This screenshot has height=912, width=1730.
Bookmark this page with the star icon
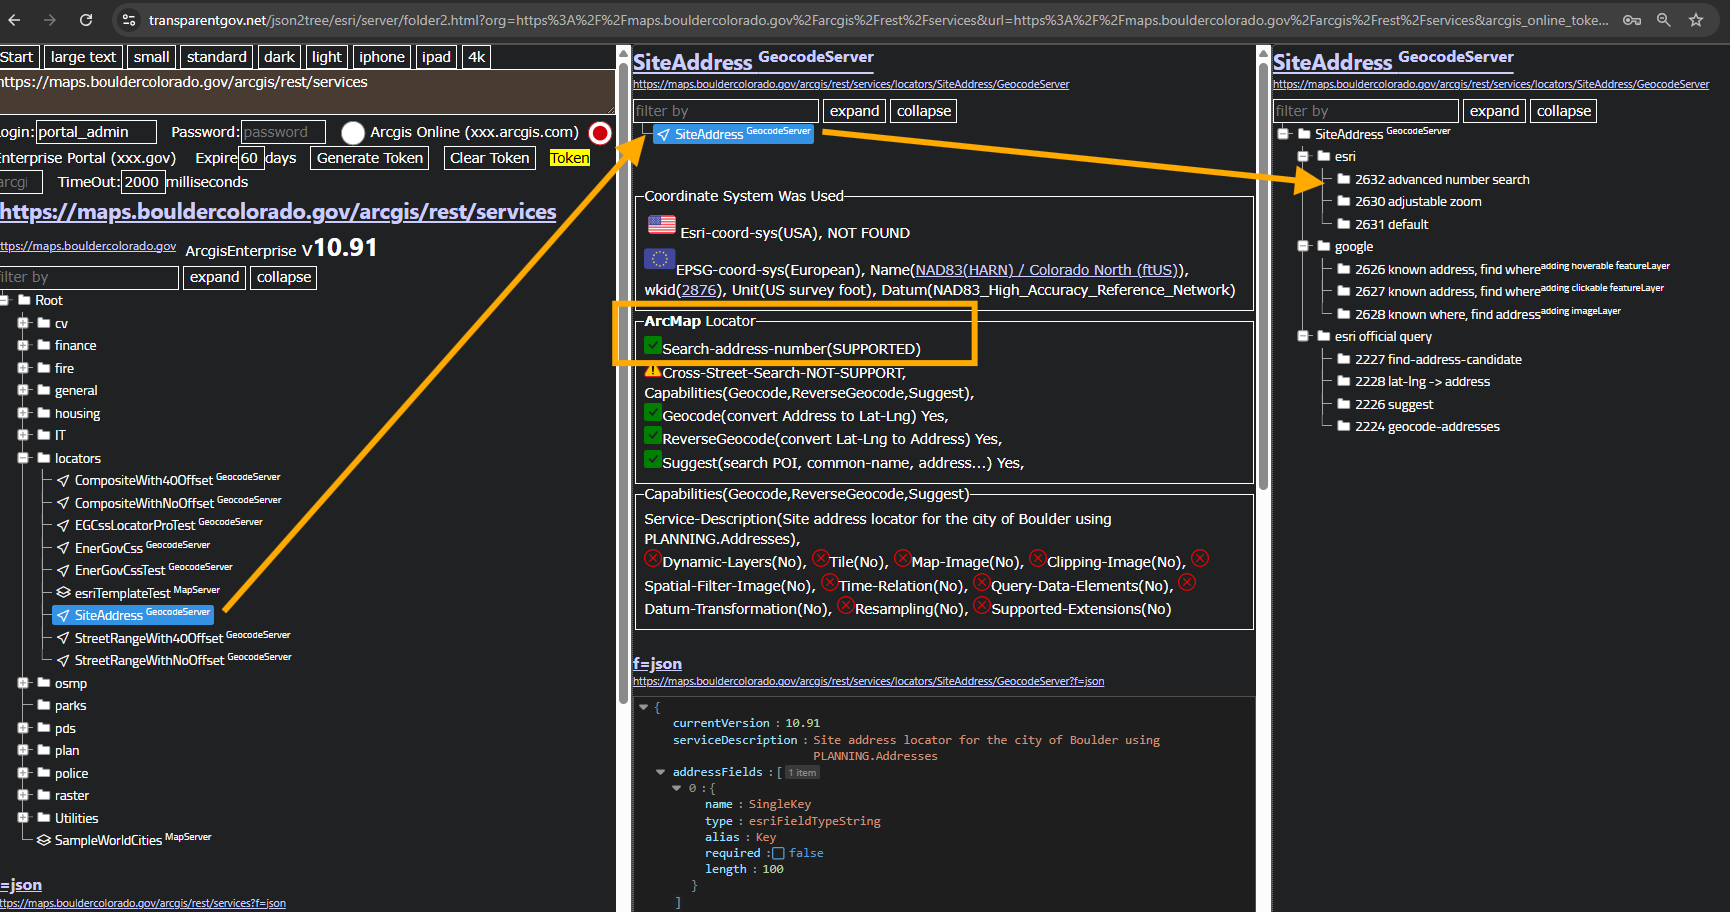pos(1696,20)
